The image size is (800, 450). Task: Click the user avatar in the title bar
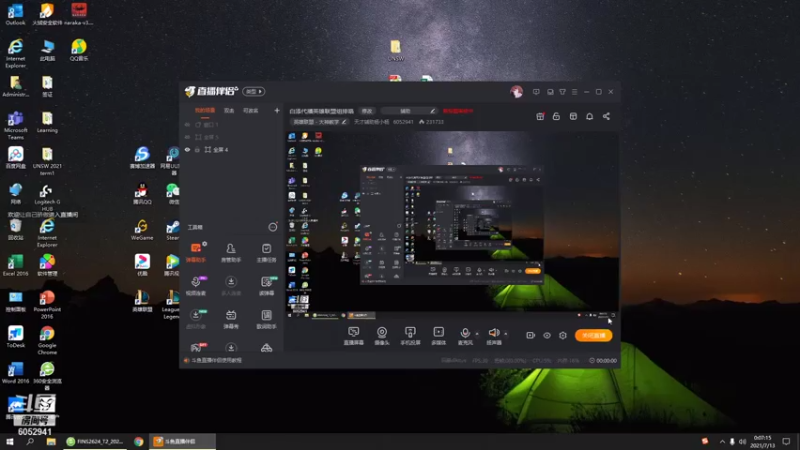point(516,92)
